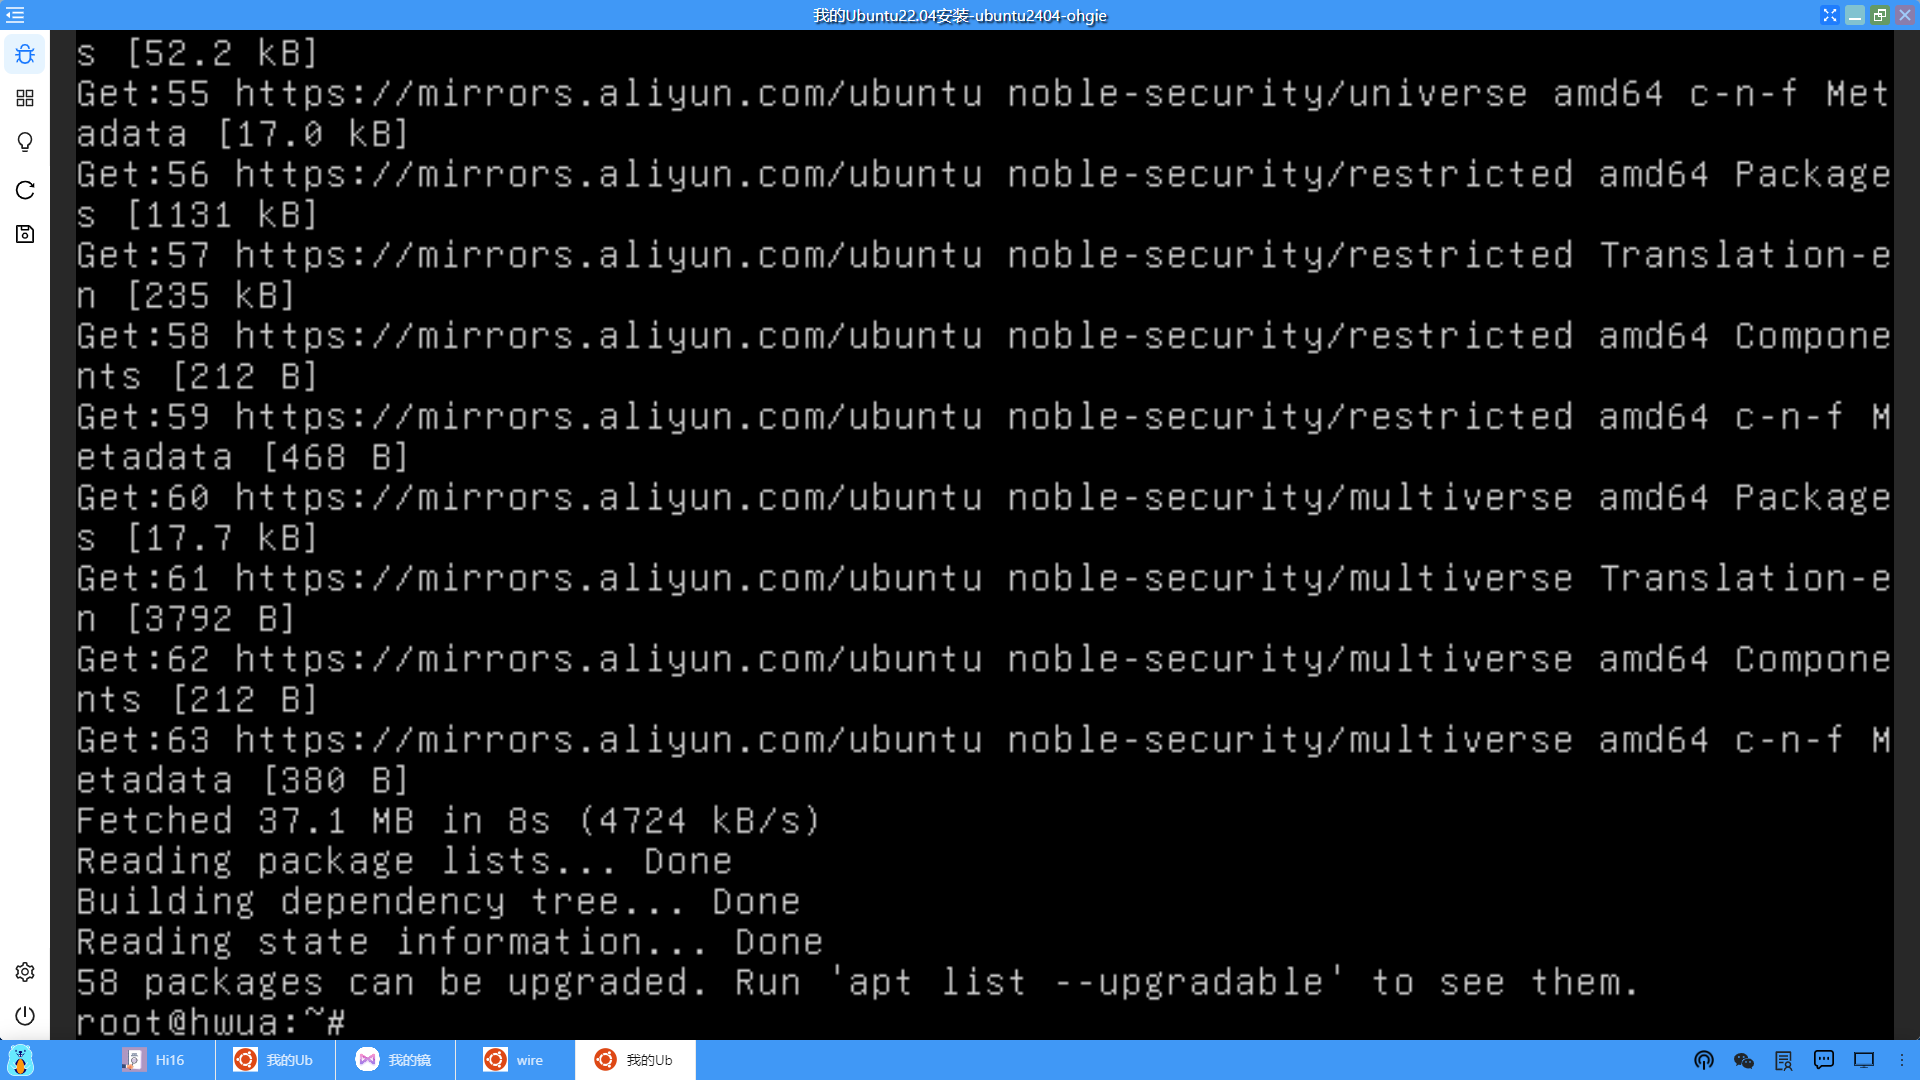Screen dimensions: 1920x1080
Task: Collapse sidebar using top-left list icon
Action: click(x=15, y=15)
